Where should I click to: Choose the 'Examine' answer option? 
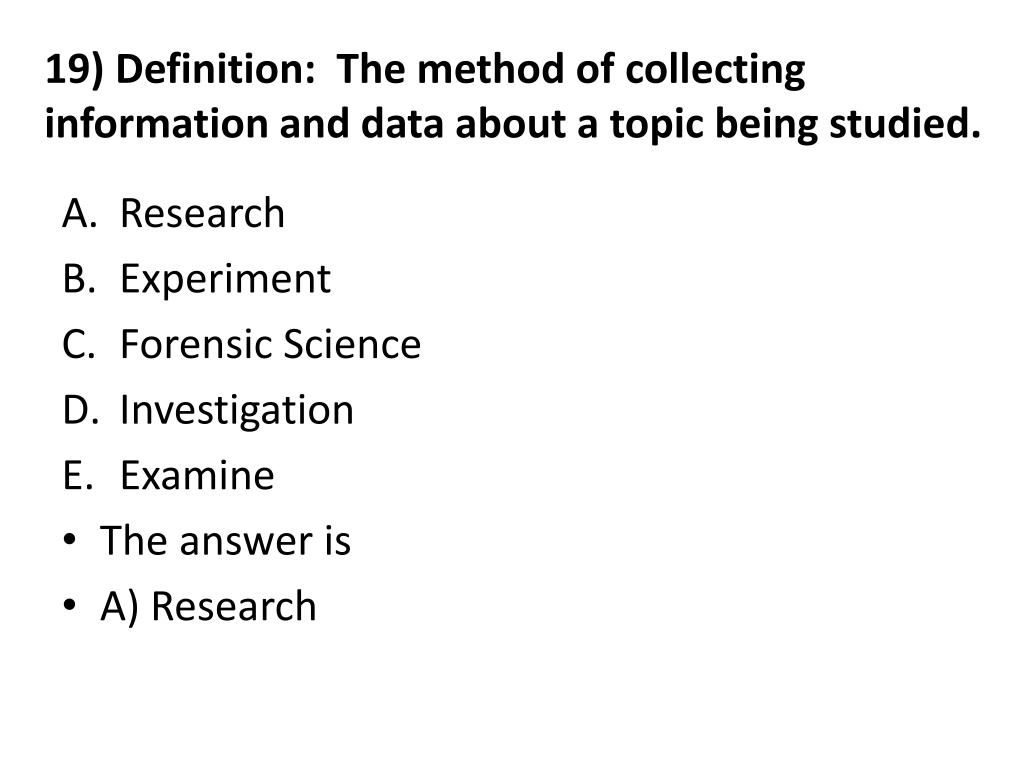tap(196, 476)
